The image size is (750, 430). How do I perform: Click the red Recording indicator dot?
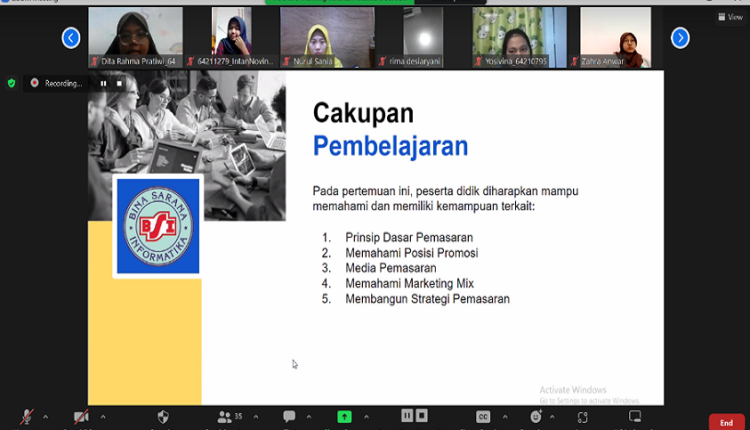(x=34, y=83)
